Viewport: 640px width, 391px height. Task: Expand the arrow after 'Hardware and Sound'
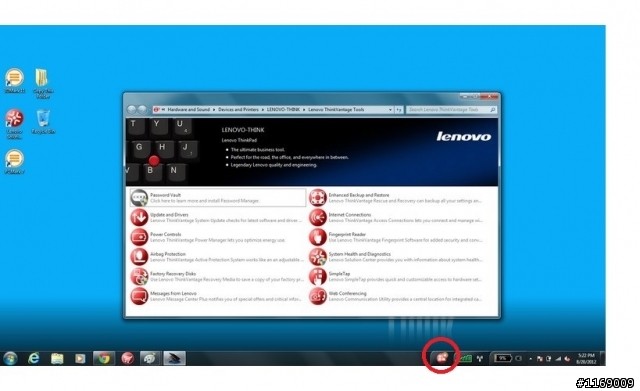tap(214, 109)
